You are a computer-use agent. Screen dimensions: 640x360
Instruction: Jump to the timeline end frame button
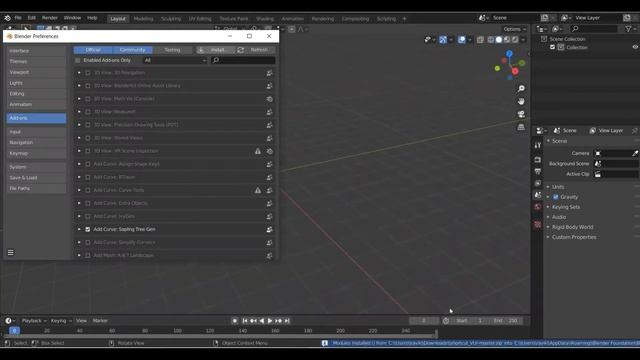[287, 321]
